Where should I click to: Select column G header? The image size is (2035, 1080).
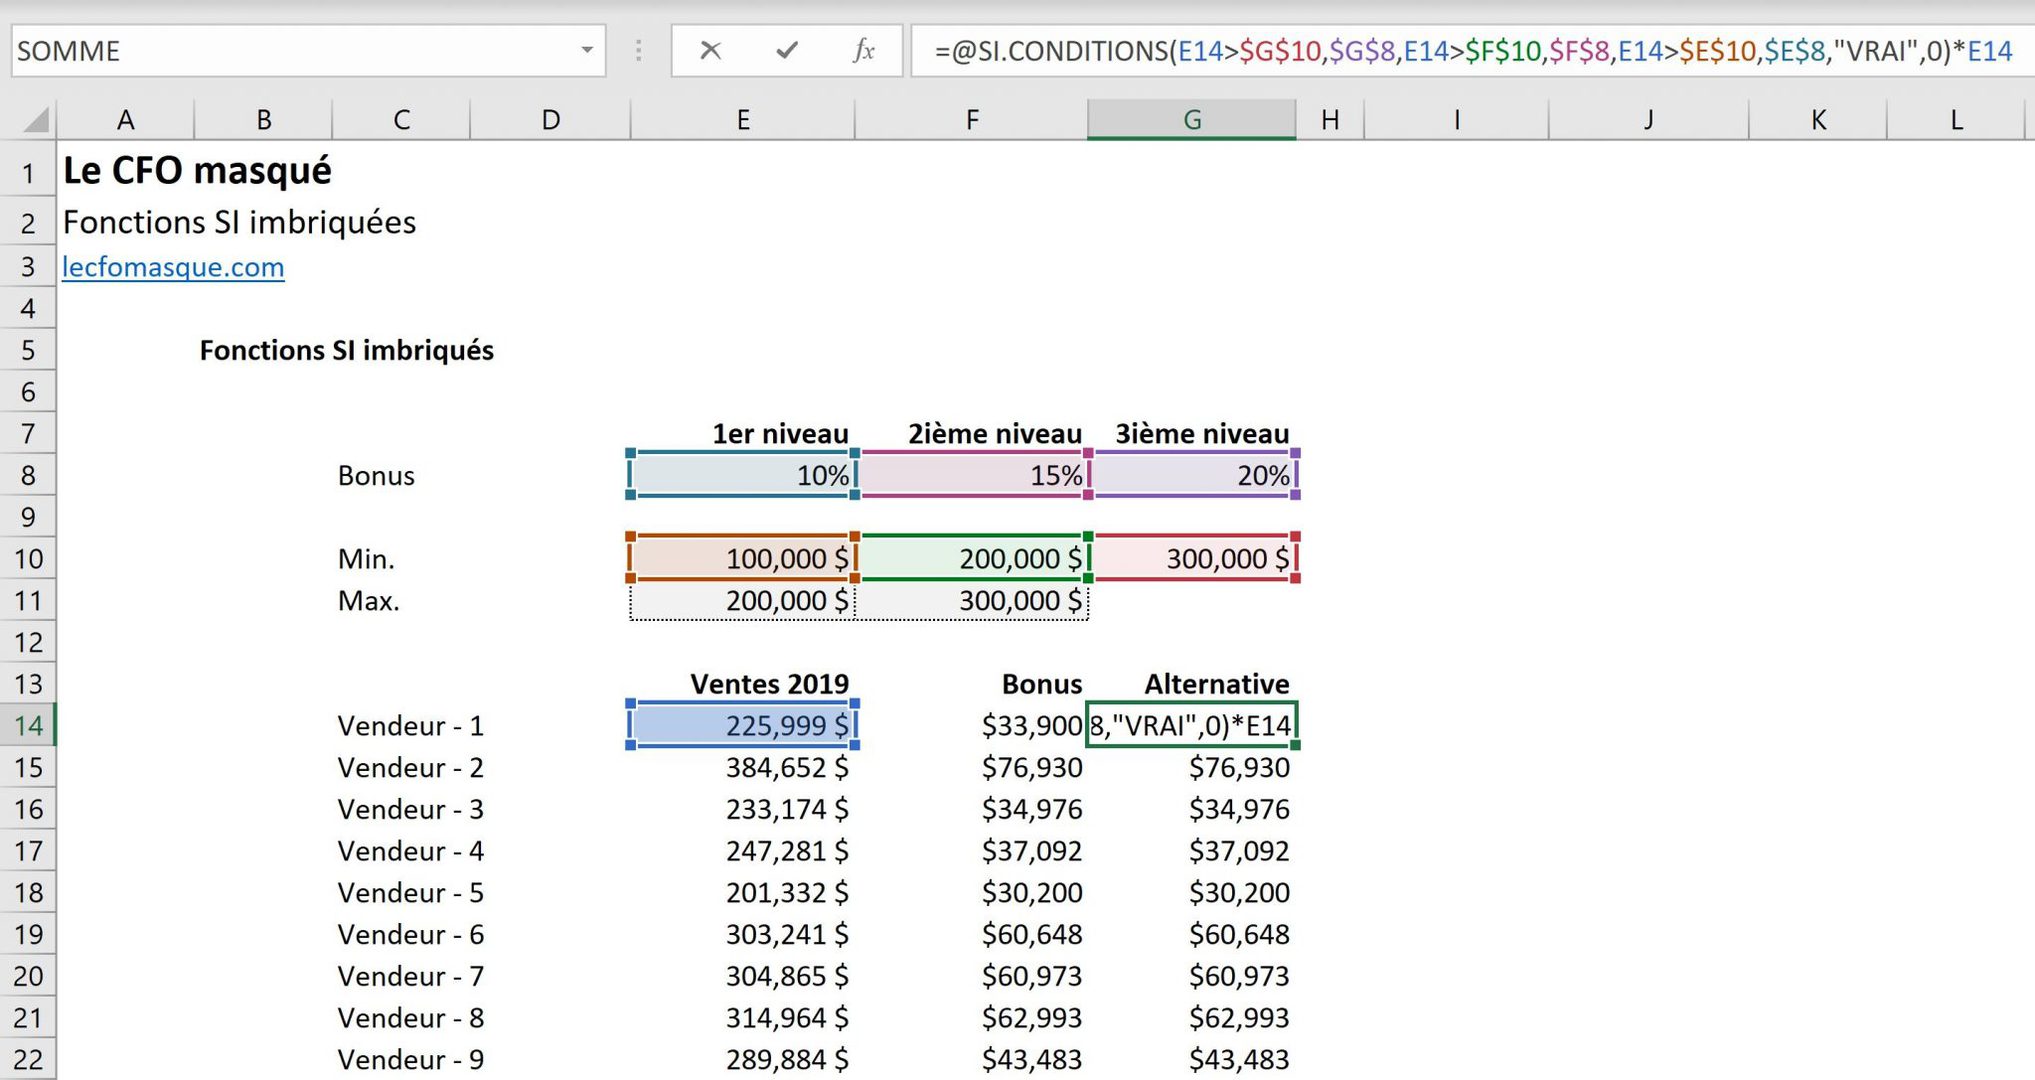[x=1191, y=120]
